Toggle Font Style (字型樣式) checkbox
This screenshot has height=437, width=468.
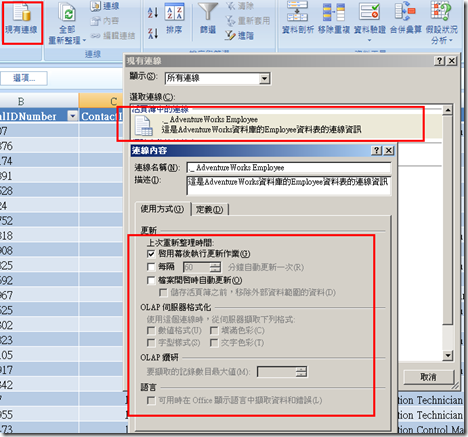[x=151, y=343]
